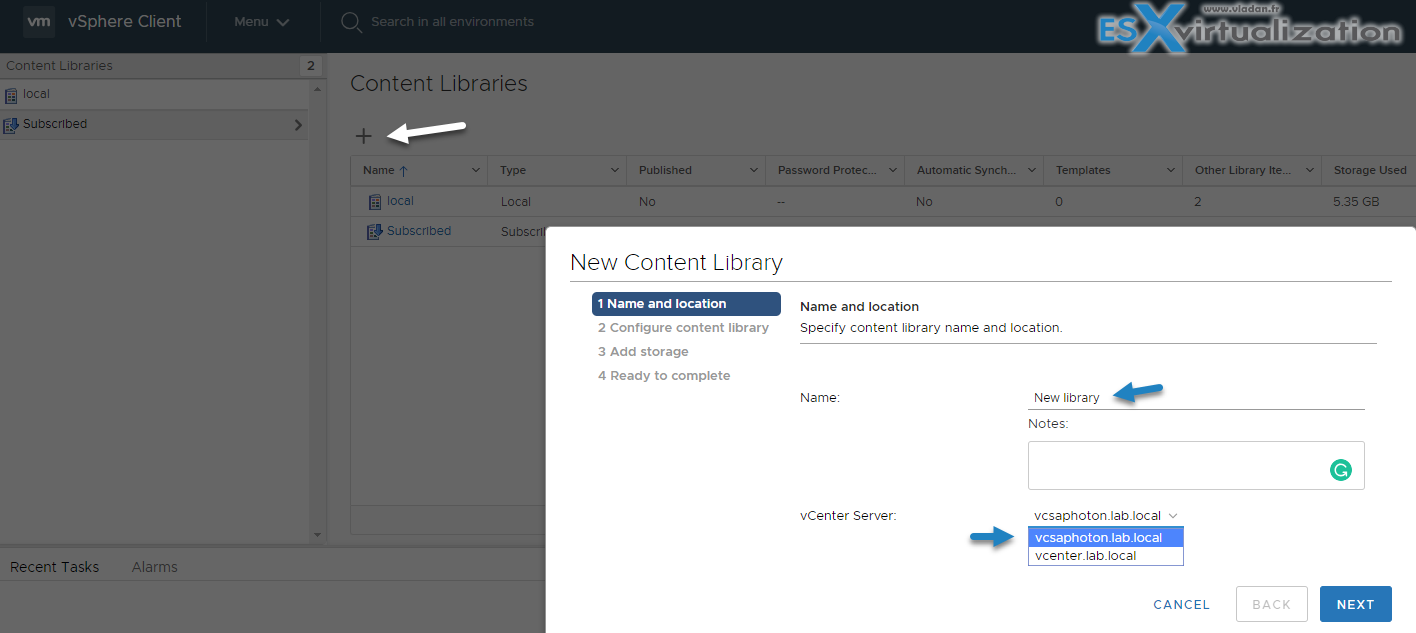
Task: Go to step 4 Ready to complete
Action: point(664,376)
